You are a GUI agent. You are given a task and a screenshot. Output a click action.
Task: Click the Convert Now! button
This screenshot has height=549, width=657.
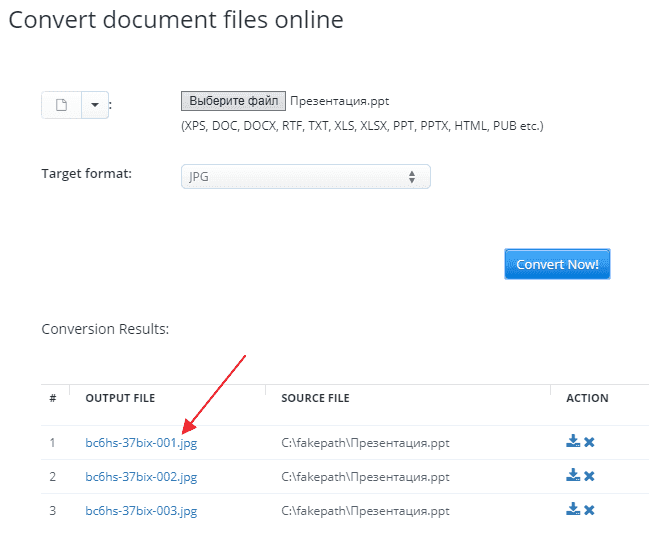(557, 265)
